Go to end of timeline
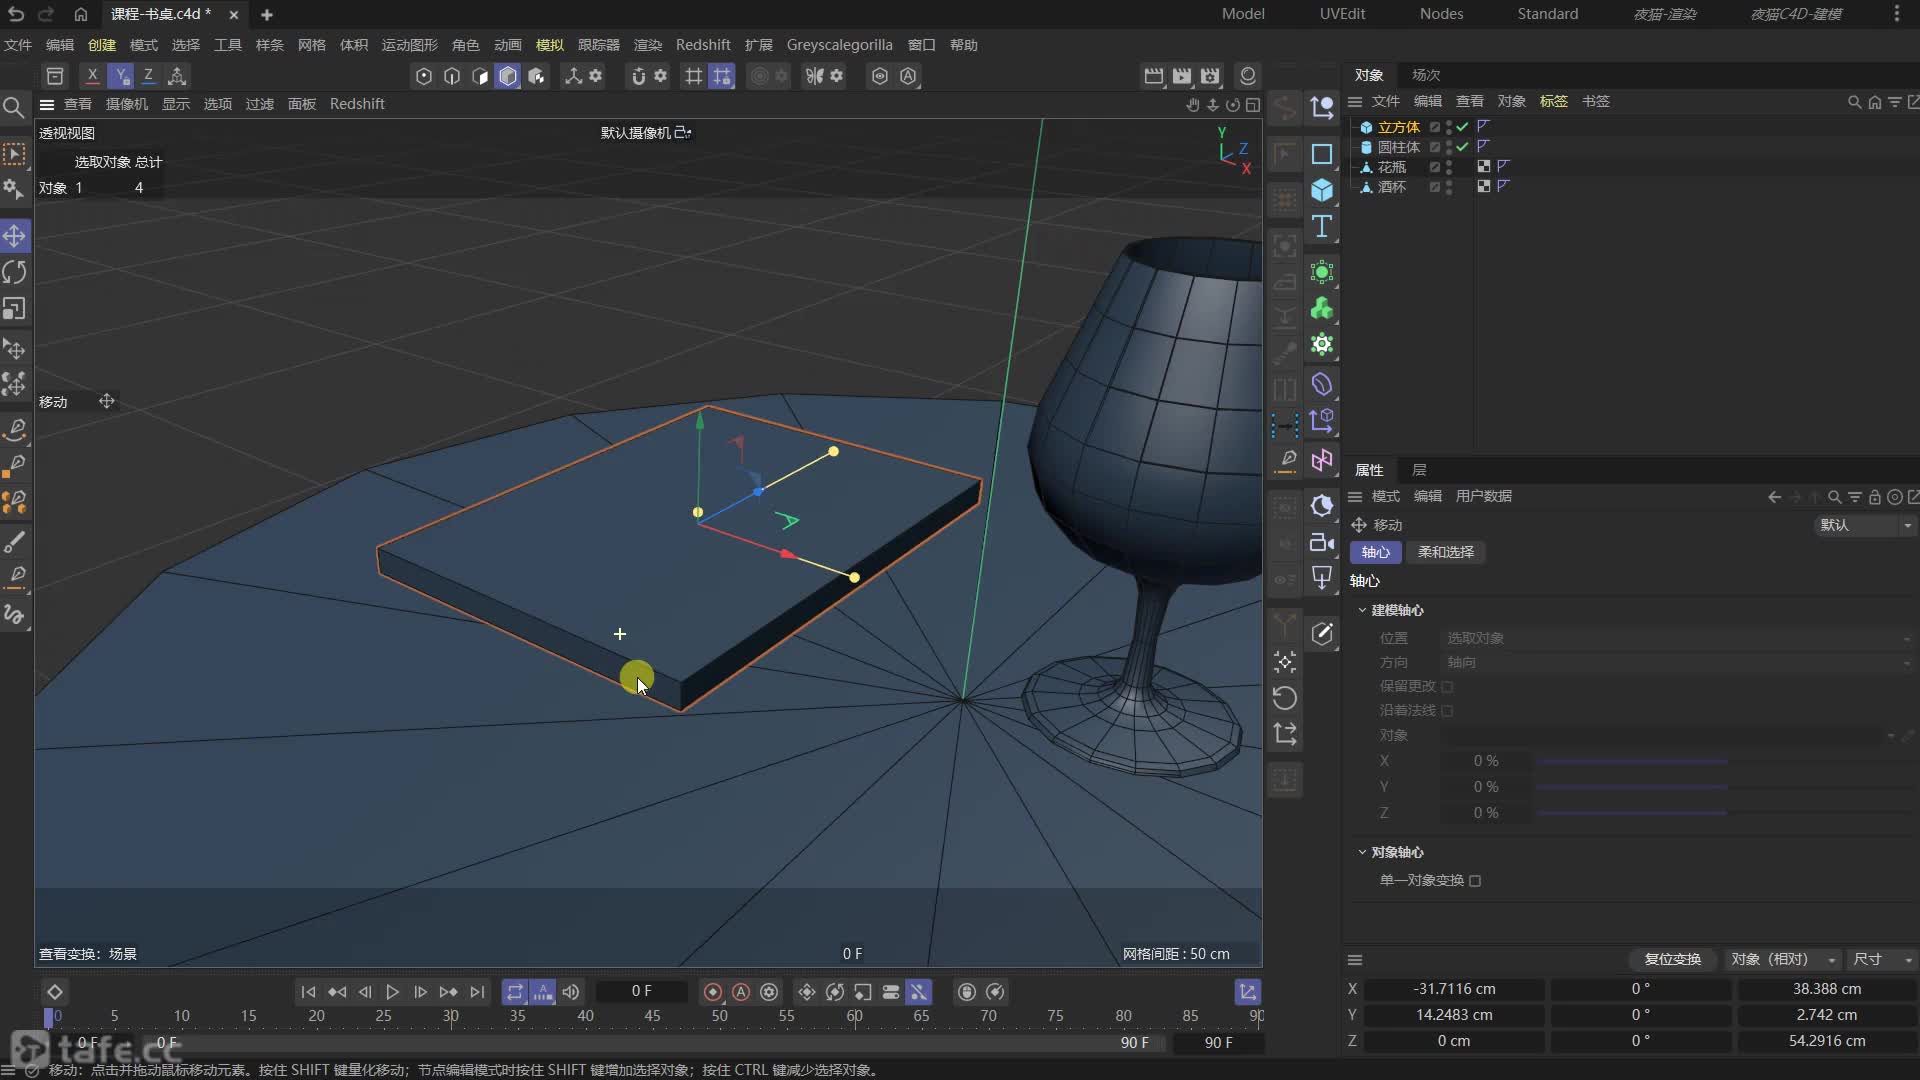The image size is (1920, 1080). (477, 992)
